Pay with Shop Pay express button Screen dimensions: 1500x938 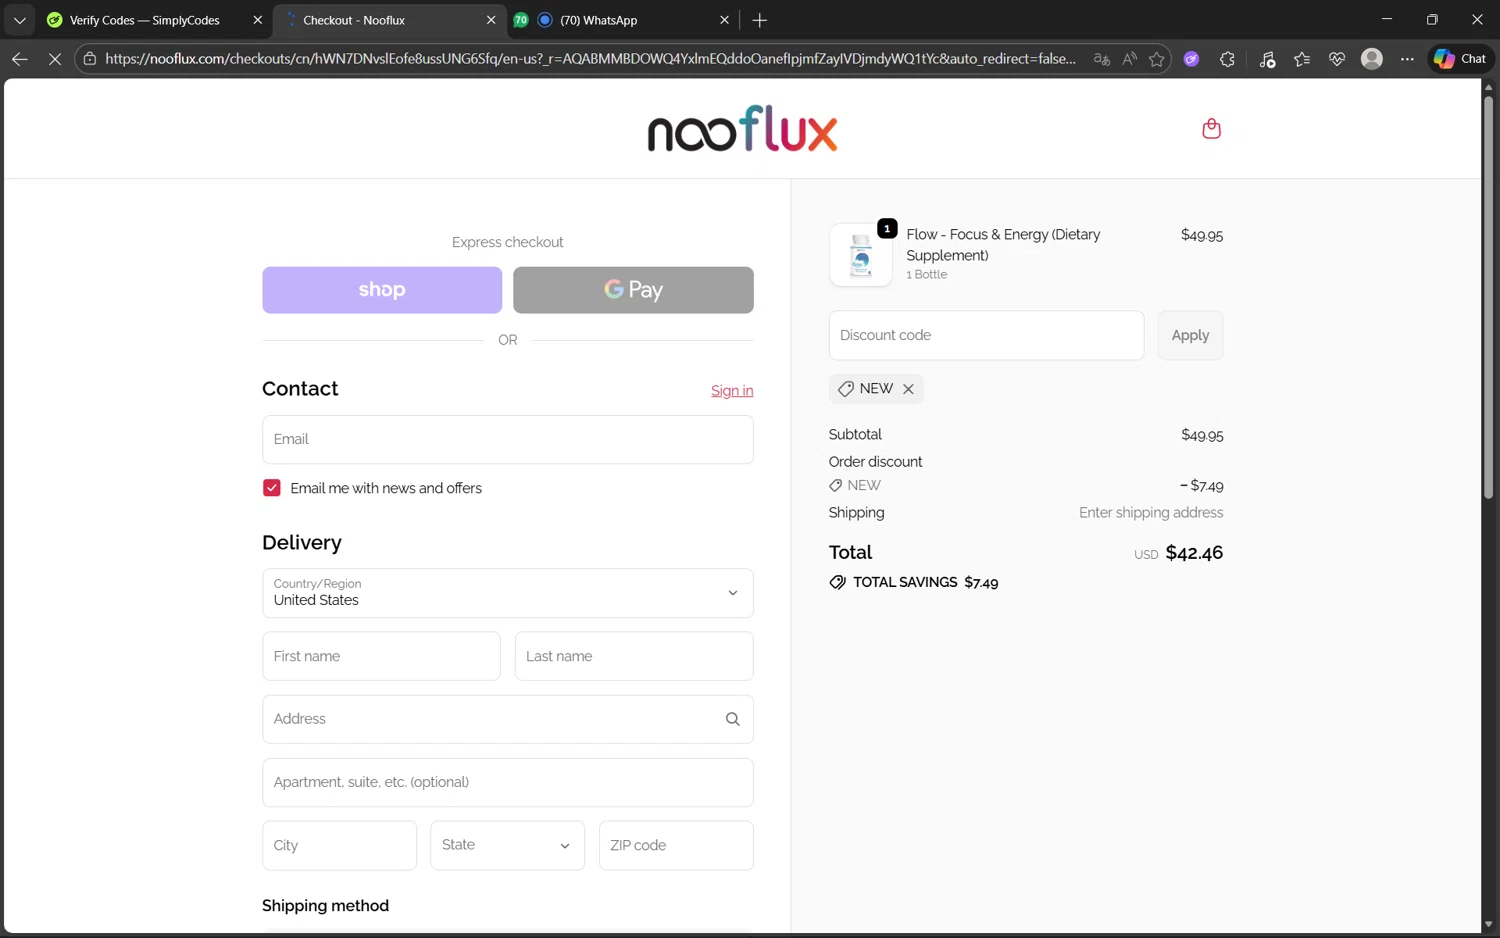coord(382,290)
